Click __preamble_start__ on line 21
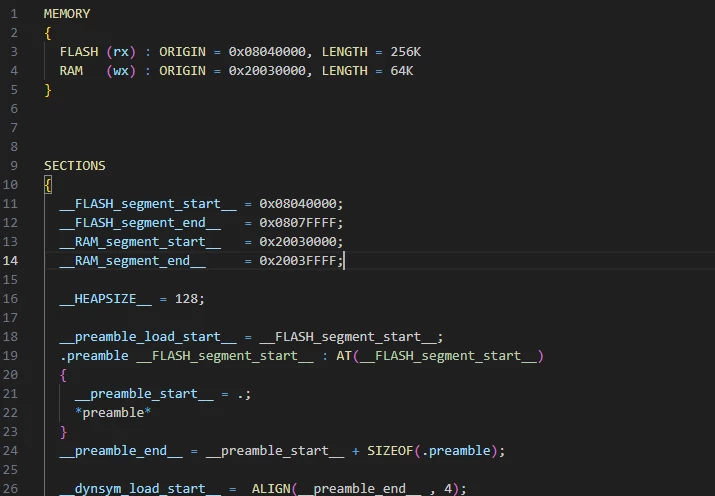This screenshot has width=715, height=496. tap(144, 393)
